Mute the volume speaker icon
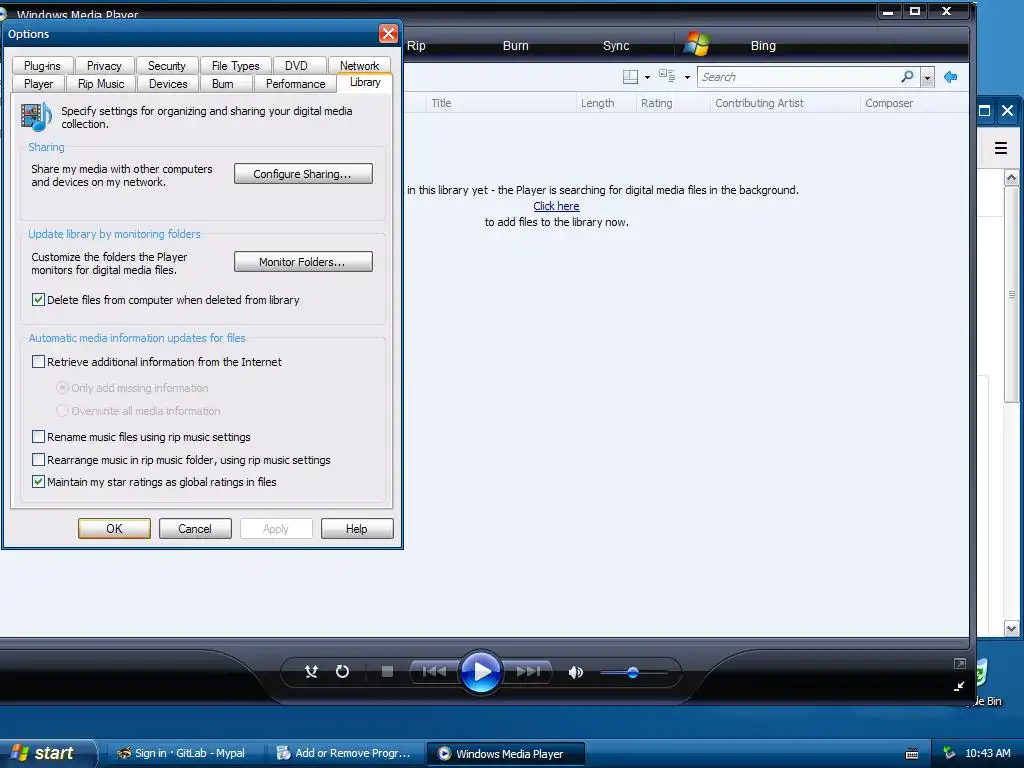The image size is (1024, 768). pos(575,672)
